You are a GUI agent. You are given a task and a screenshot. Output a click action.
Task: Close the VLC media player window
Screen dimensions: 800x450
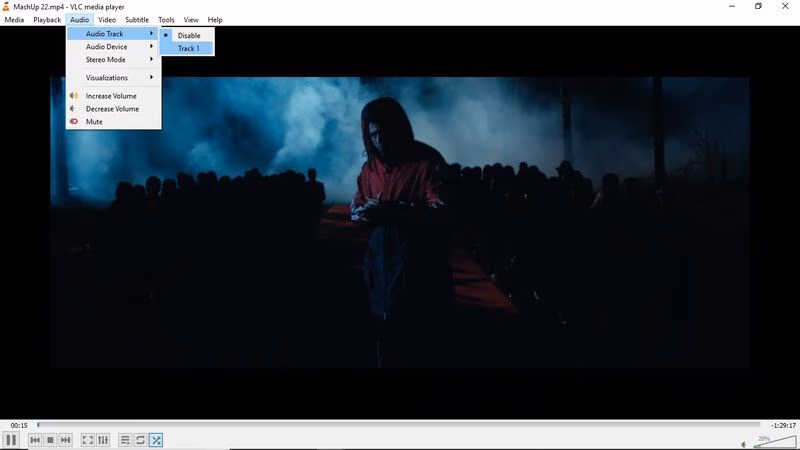pyautogui.click(x=785, y=6)
